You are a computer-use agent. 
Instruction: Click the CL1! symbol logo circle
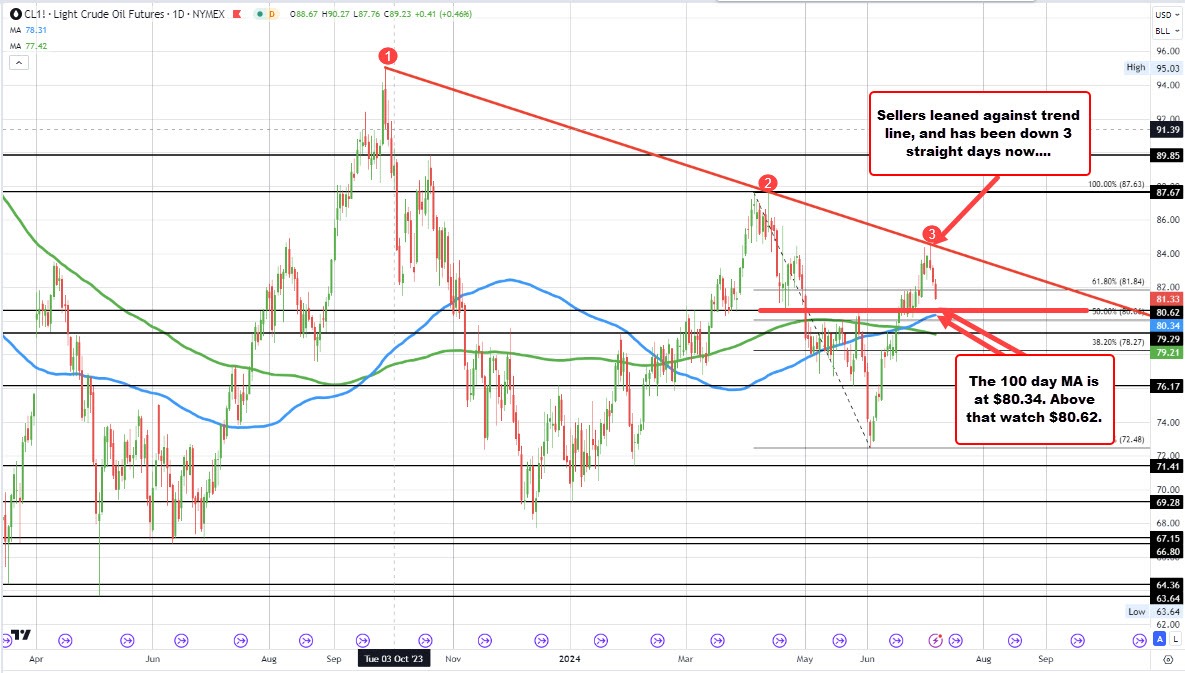[x=15, y=14]
